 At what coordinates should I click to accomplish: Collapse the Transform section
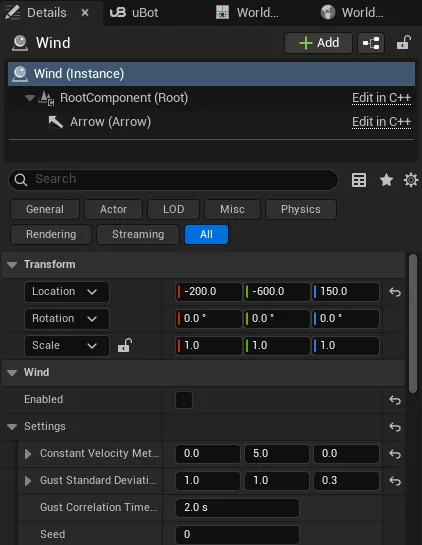(x=12, y=265)
